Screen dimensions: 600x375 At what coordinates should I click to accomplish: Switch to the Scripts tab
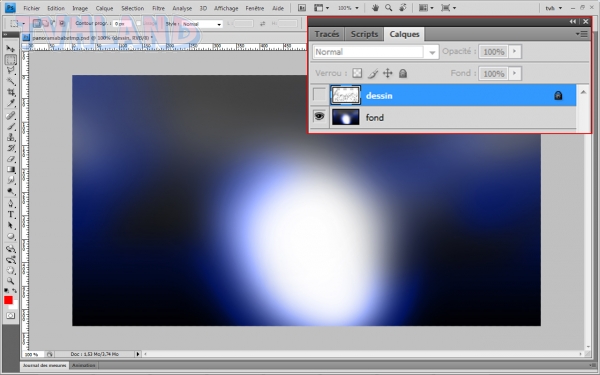(x=364, y=34)
